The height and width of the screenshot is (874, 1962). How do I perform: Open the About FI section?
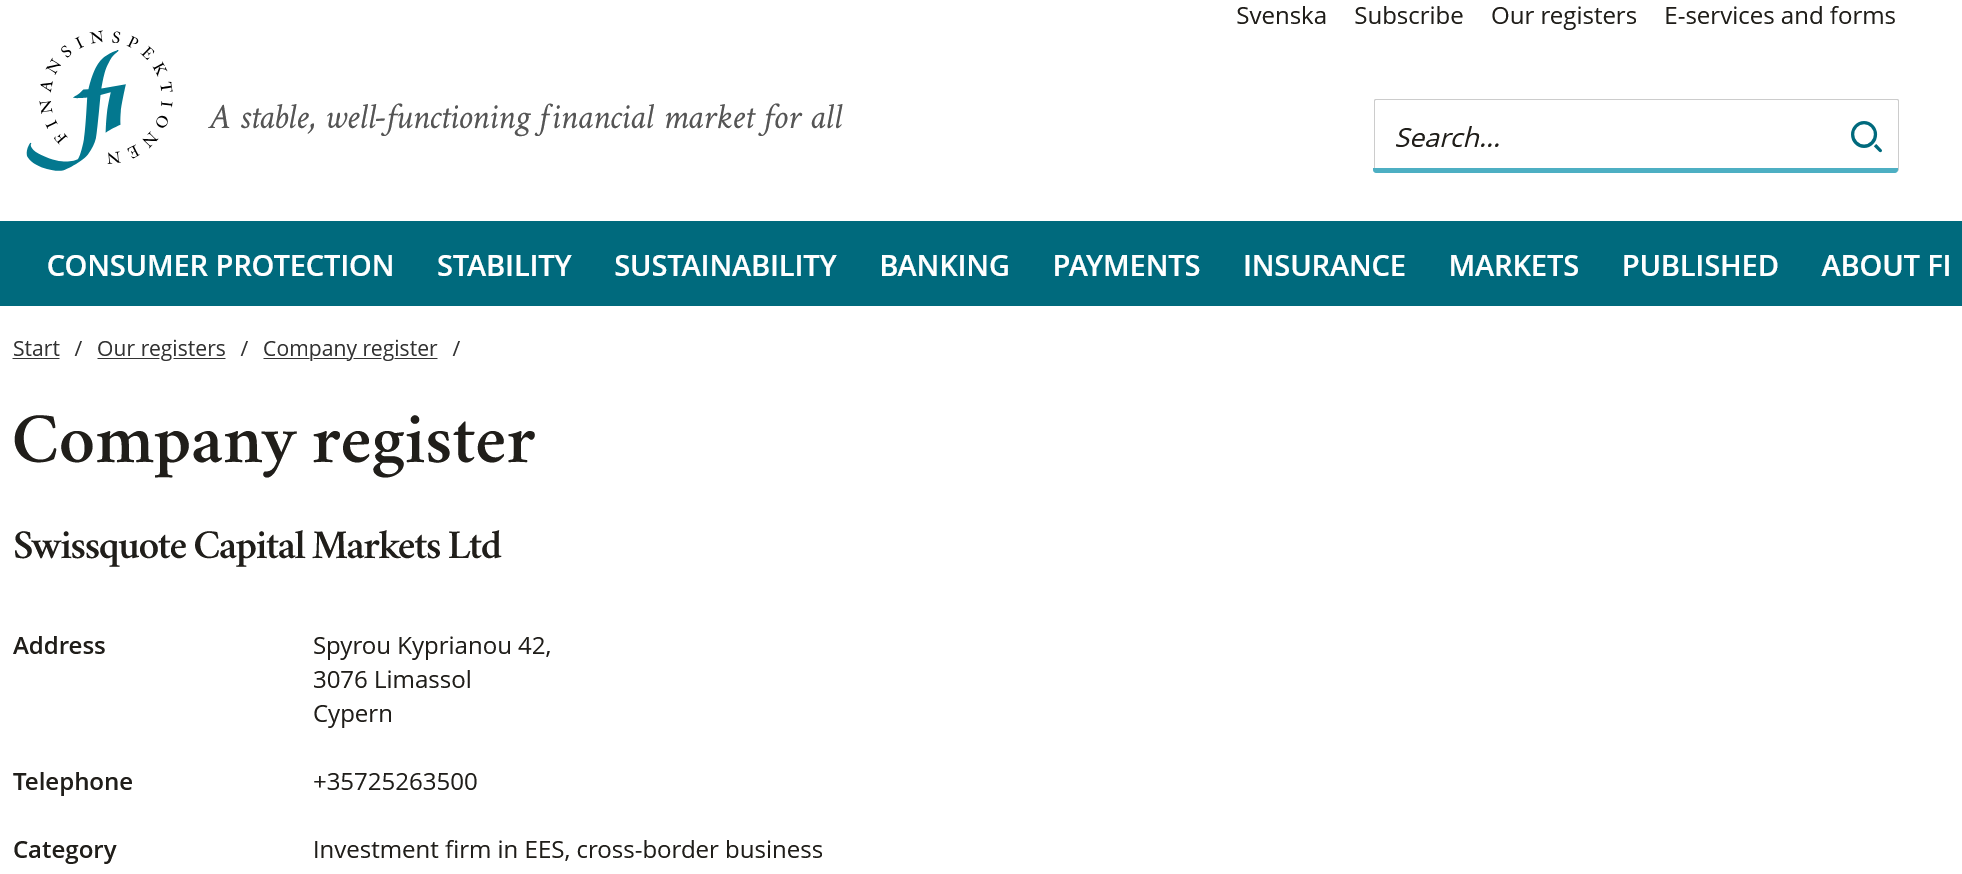[x=1886, y=264]
